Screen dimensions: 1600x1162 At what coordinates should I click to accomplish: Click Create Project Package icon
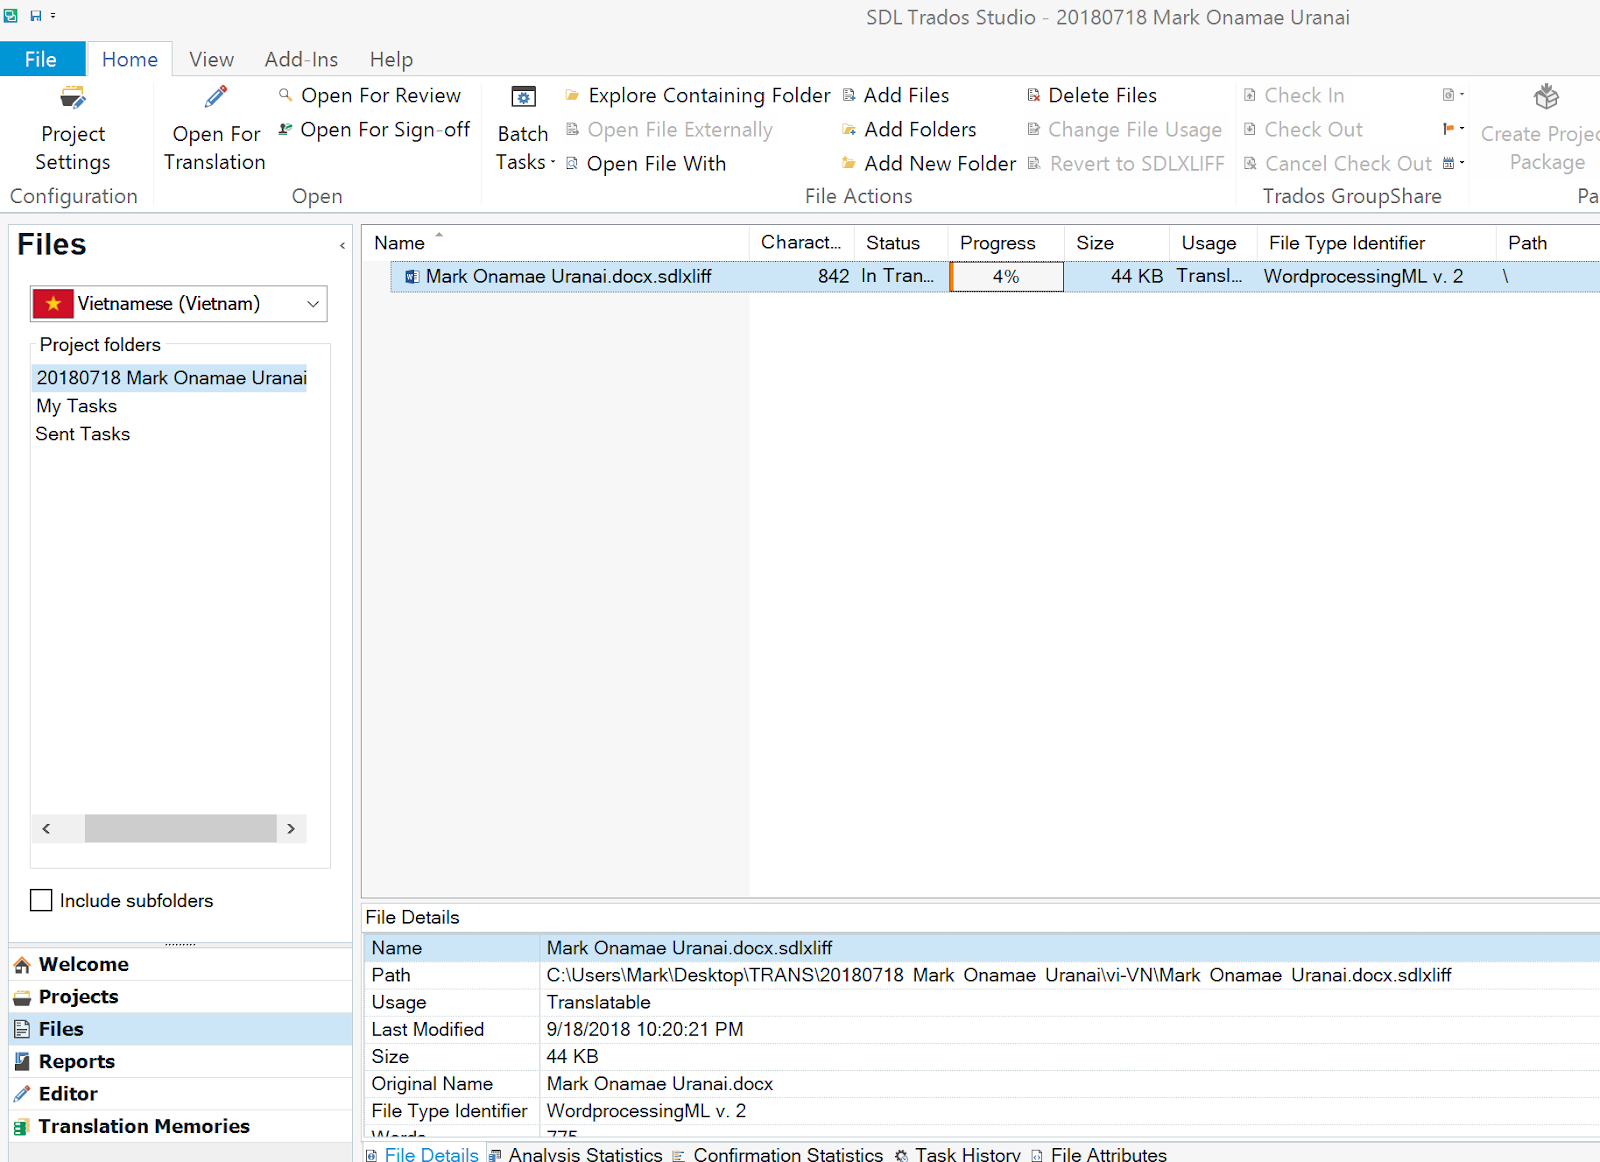point(1546,97)
